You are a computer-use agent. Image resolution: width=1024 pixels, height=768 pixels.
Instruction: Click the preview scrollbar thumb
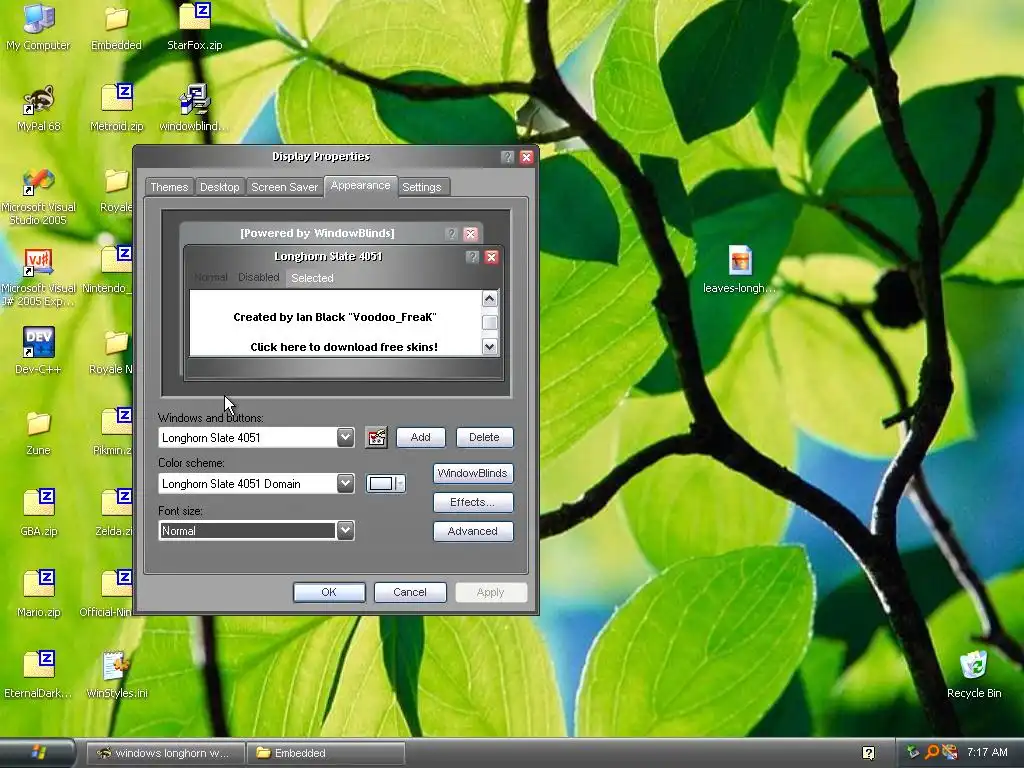click(490, 323)
